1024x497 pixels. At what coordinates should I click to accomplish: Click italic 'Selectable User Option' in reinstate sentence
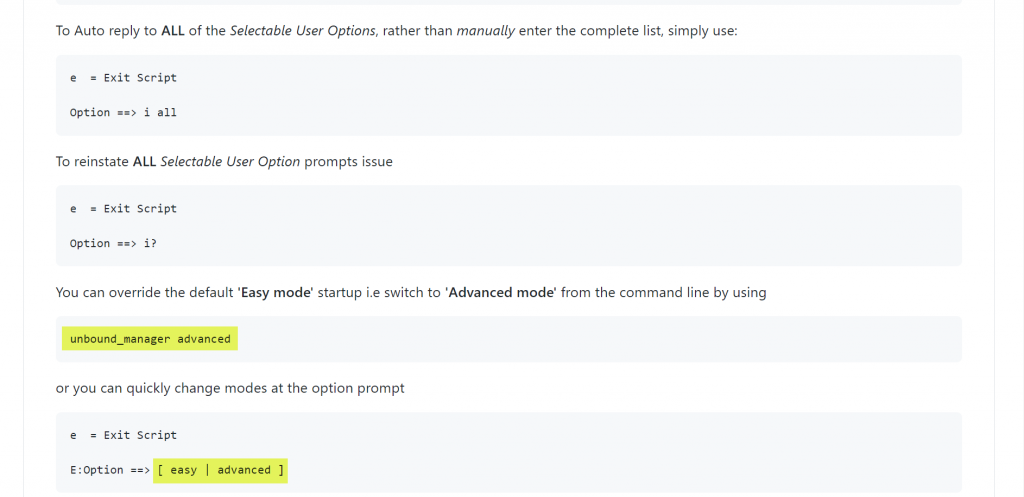[x=230, y=161]
